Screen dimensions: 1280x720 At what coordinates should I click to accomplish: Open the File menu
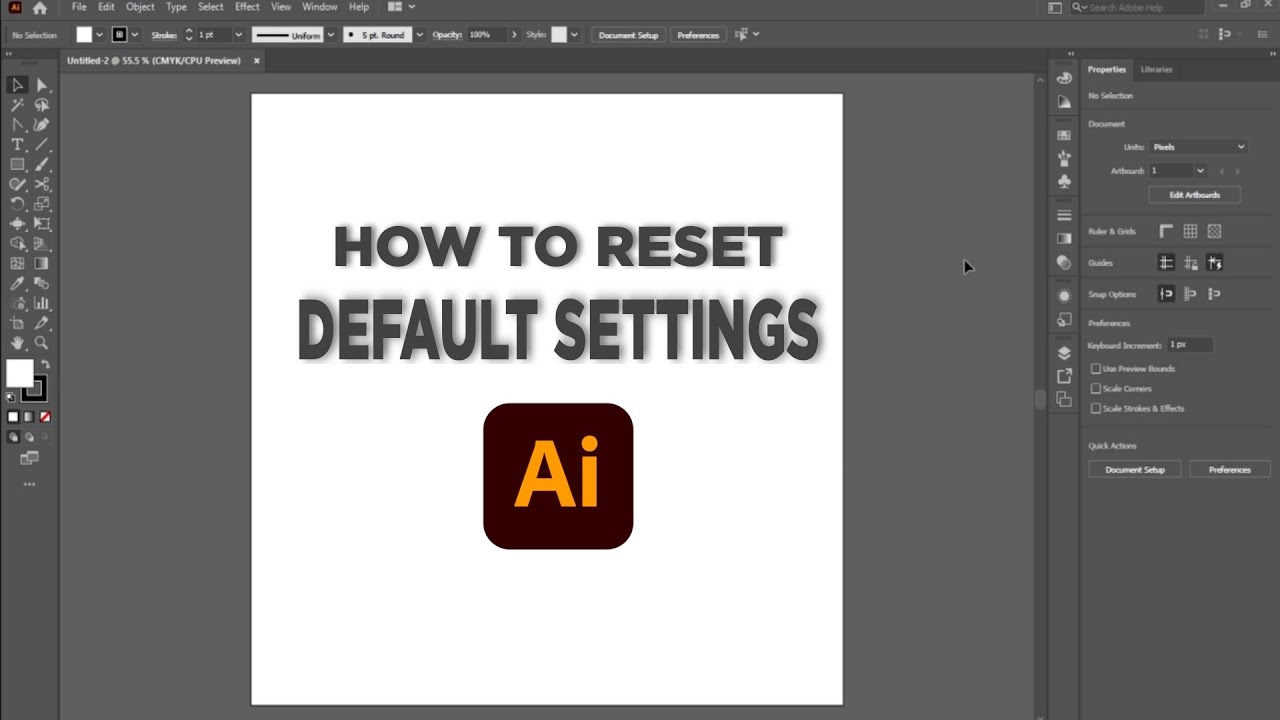(79, 7)
